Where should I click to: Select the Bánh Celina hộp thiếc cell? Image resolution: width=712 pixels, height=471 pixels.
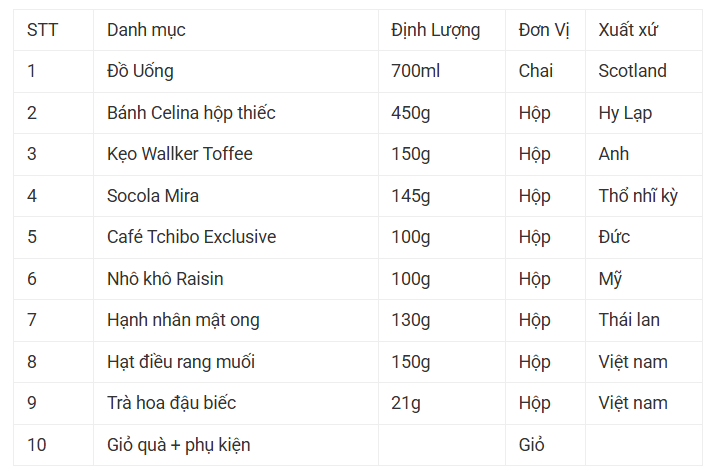(191, 113)
